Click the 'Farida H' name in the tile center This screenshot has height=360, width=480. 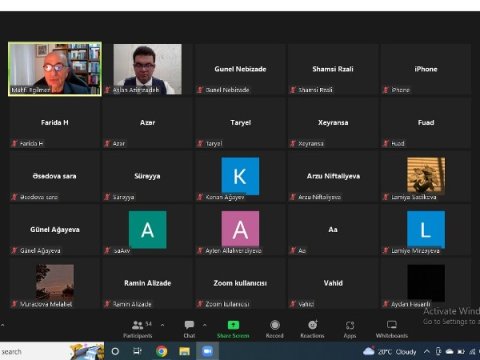click(55, 123)
